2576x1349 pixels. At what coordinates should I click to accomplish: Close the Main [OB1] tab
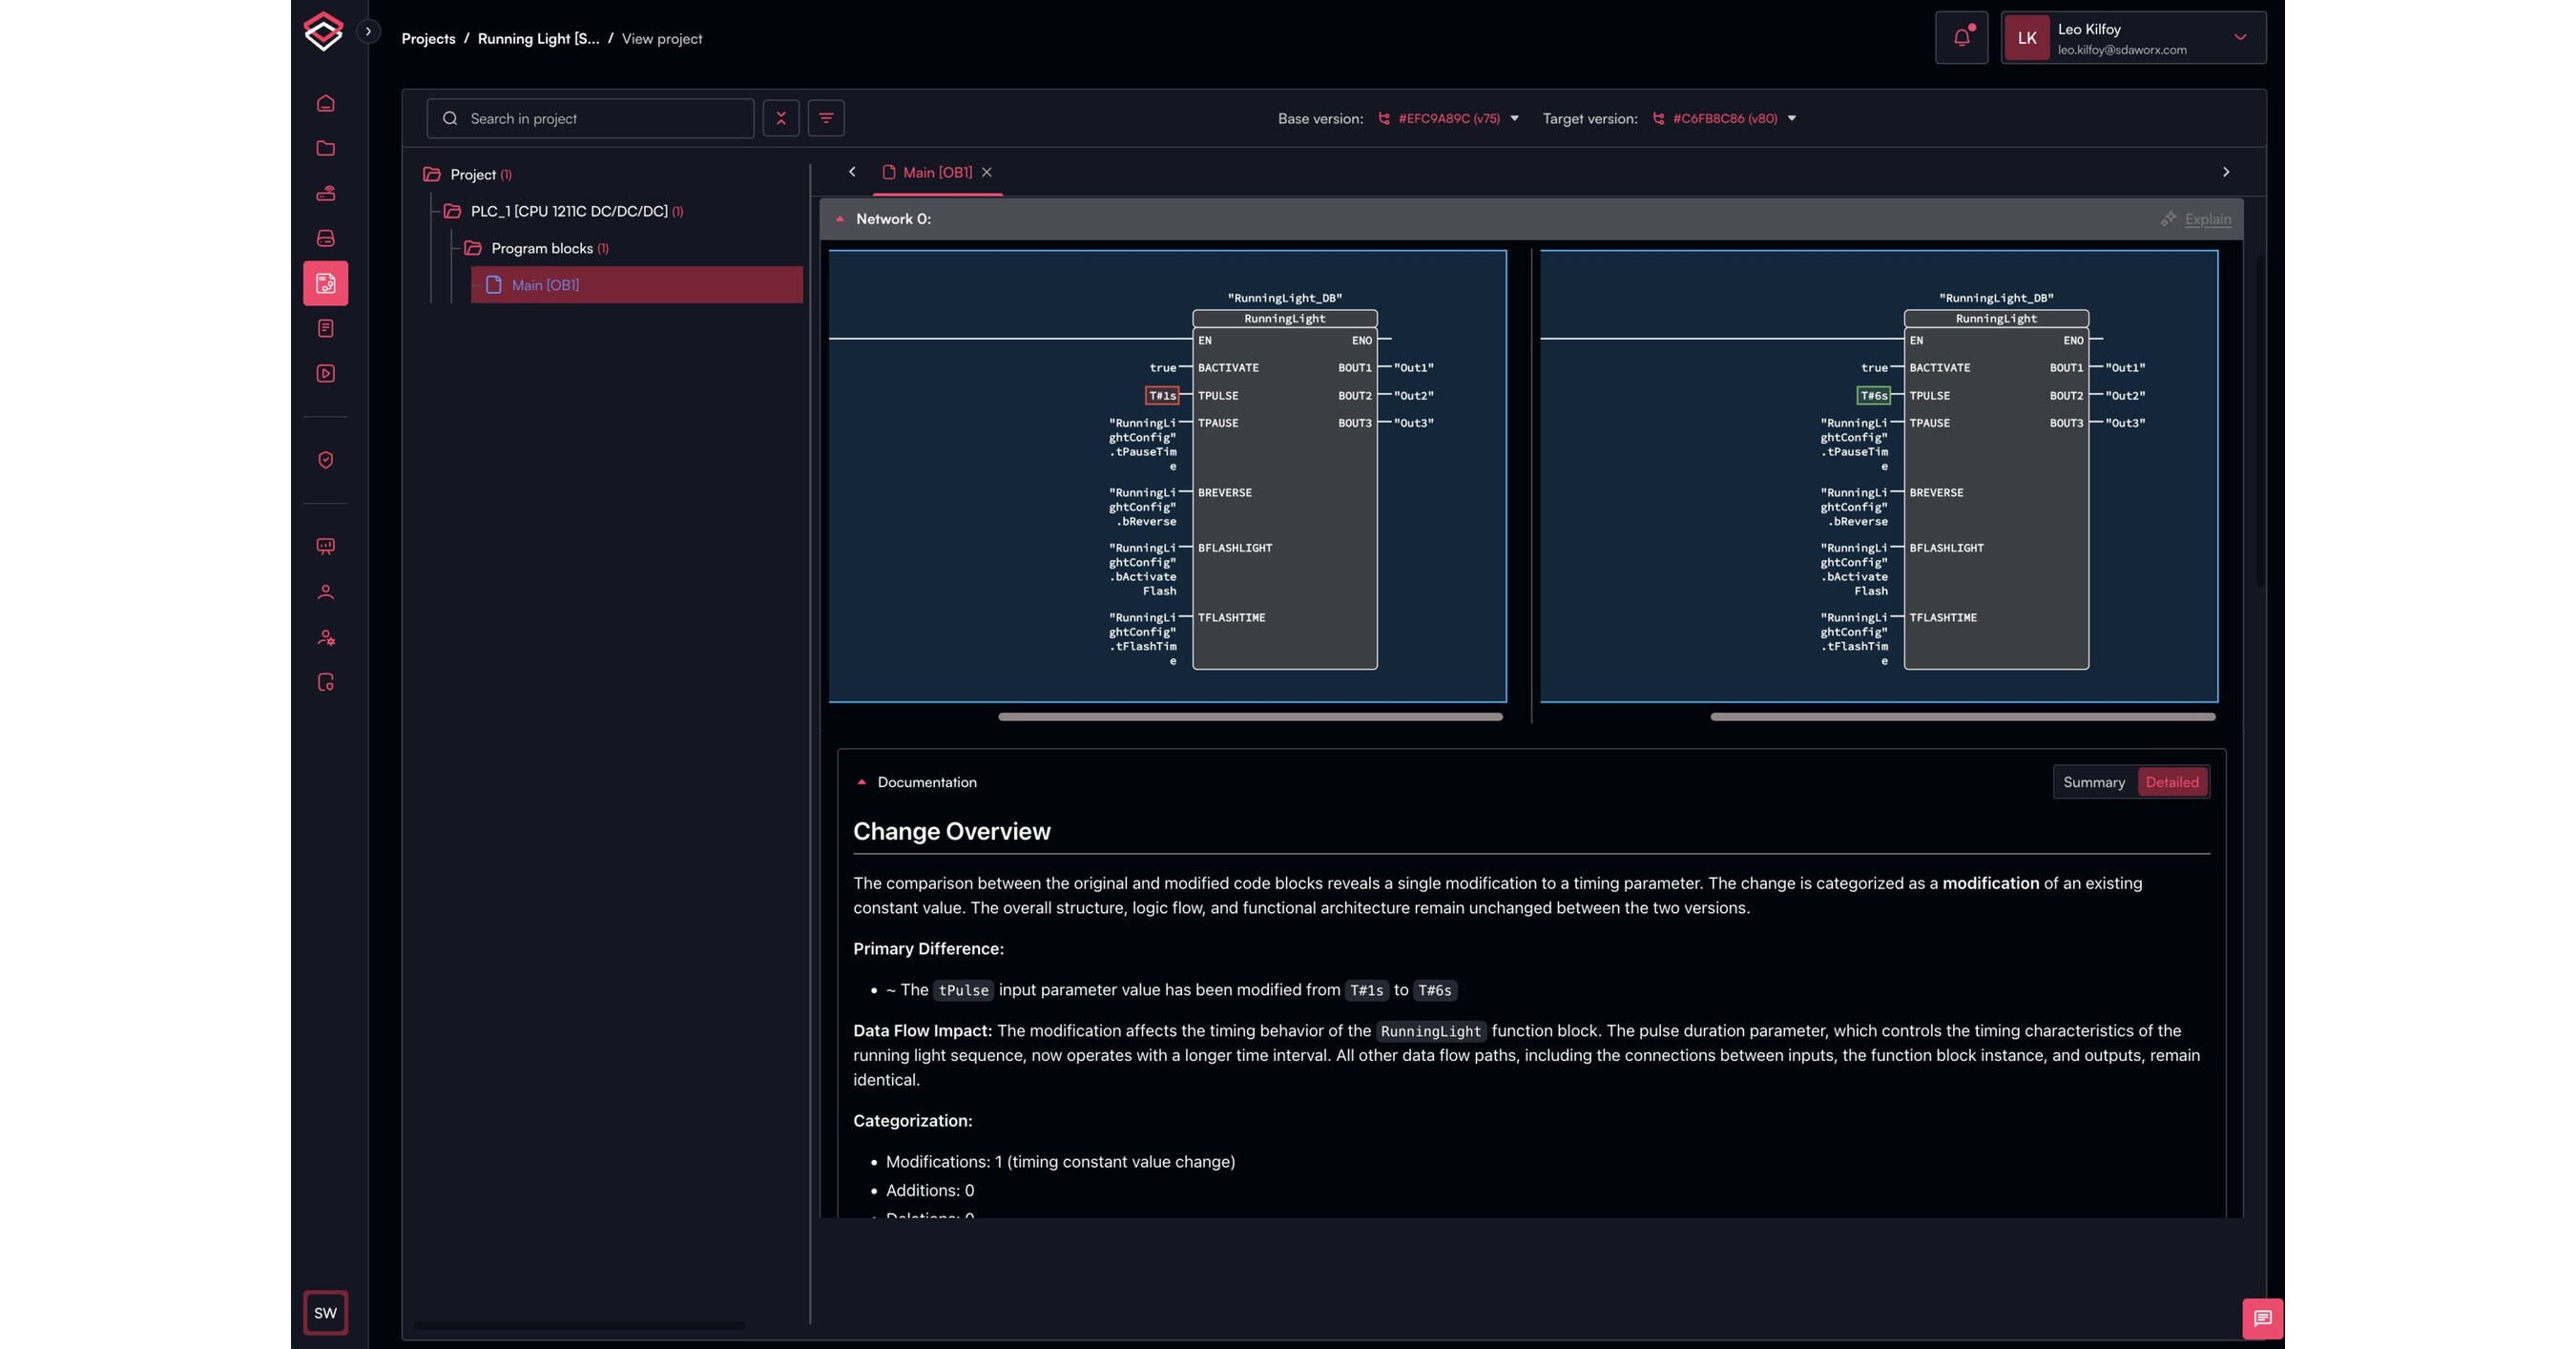click(987, 172)
